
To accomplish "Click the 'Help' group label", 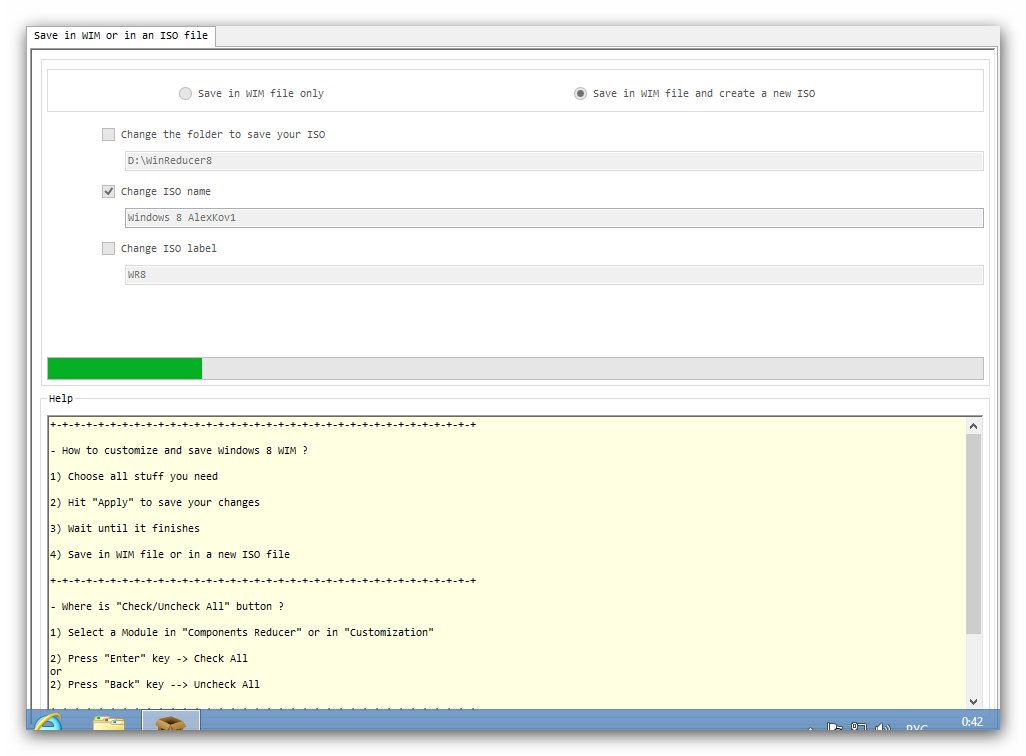I will (61, 399).
